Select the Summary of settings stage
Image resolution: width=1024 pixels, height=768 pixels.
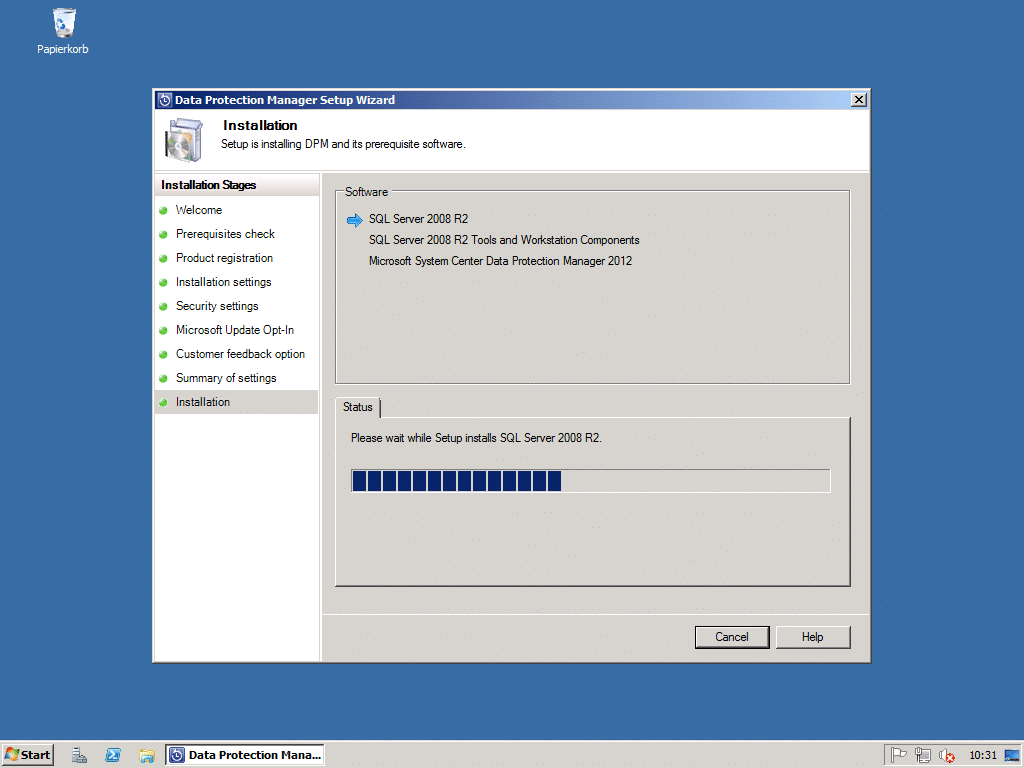click(x=226, y=378)
